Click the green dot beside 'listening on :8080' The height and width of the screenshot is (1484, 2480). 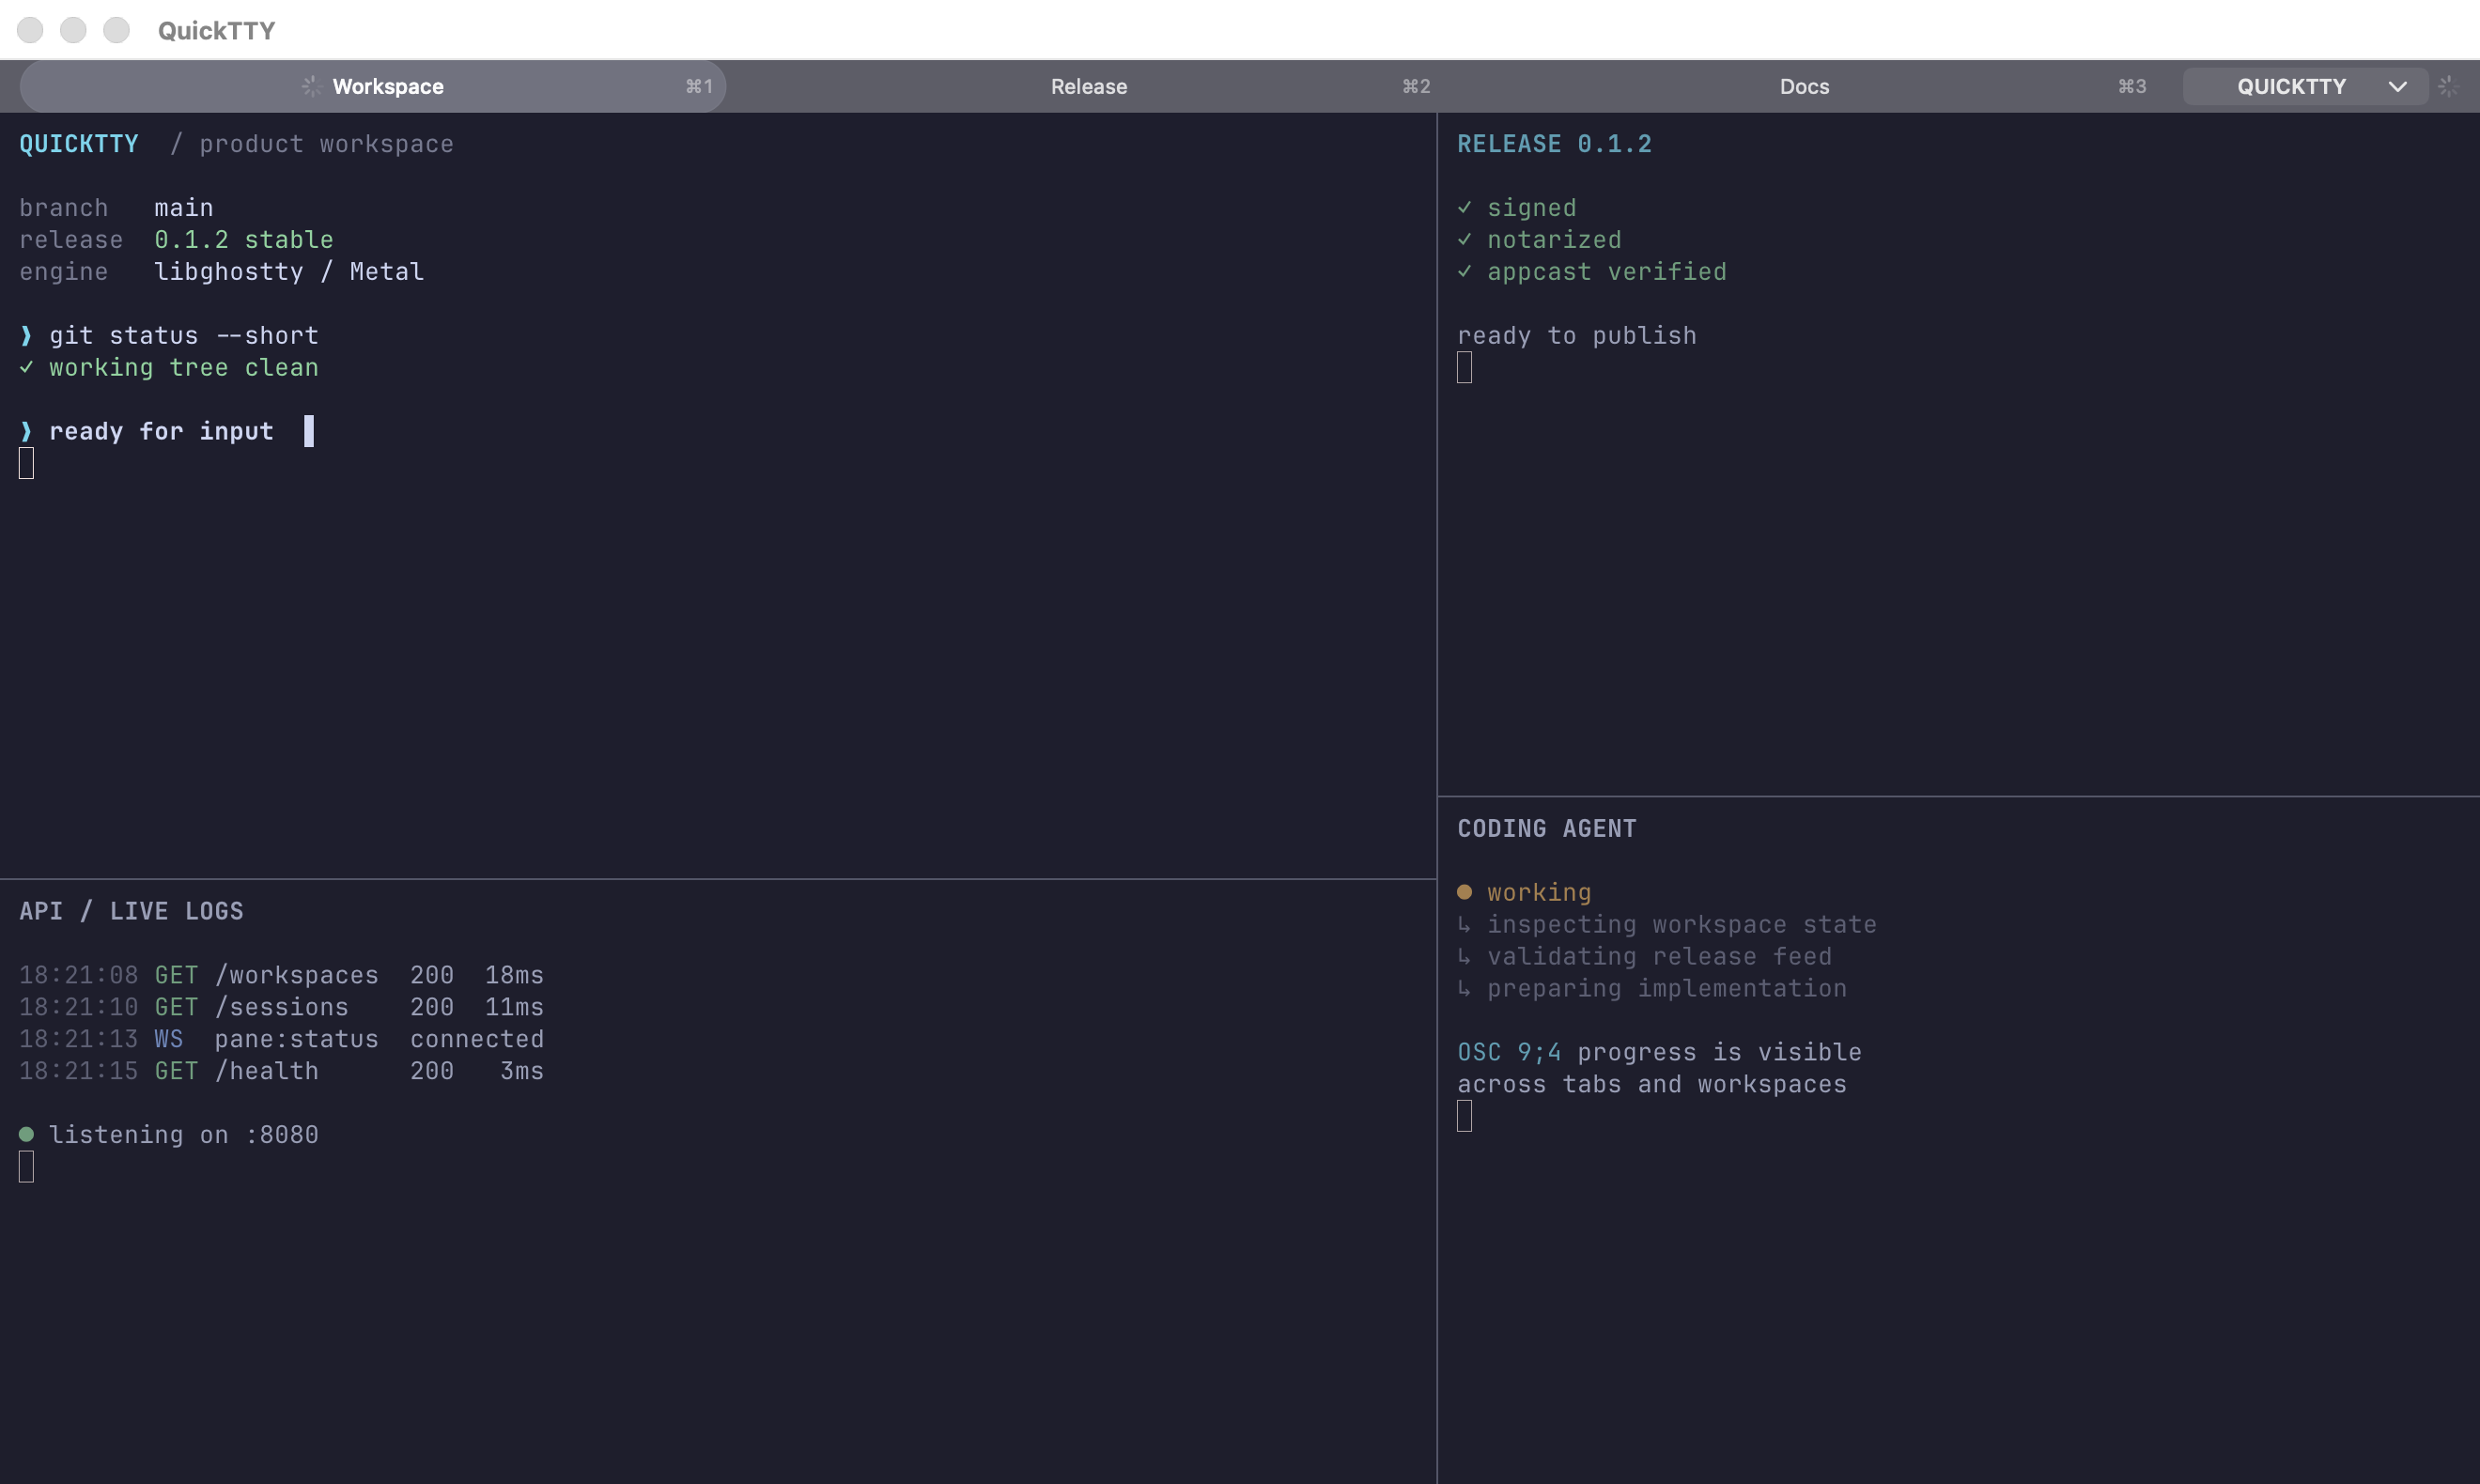click(x=27, y=1134)
